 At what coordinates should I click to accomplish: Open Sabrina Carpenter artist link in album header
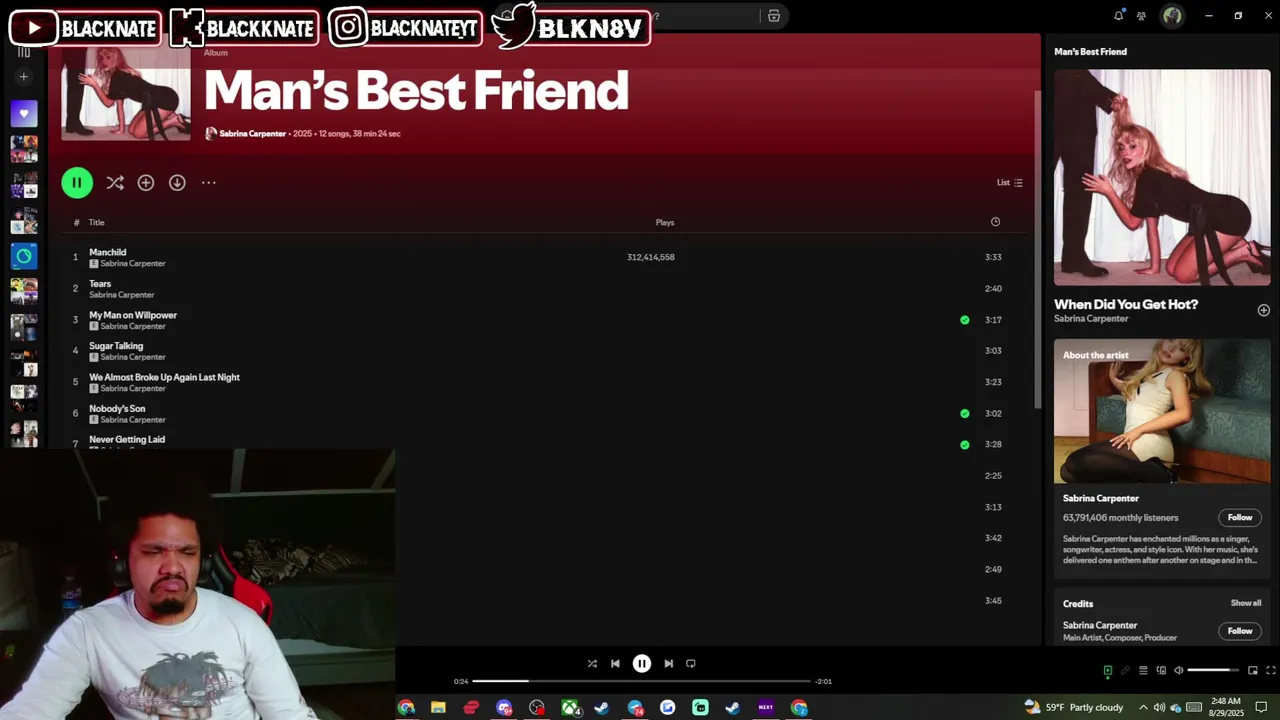[x=252, y=133]
